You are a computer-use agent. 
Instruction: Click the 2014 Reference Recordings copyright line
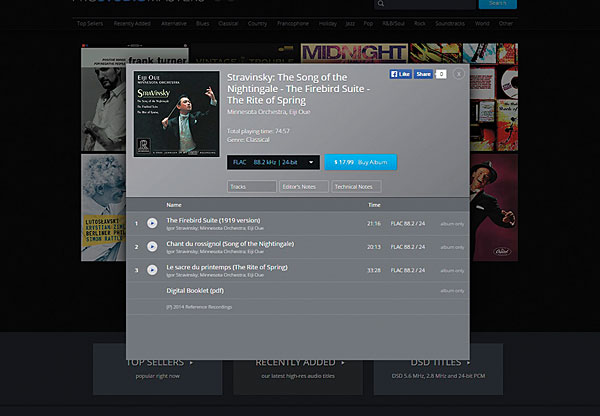199,307
